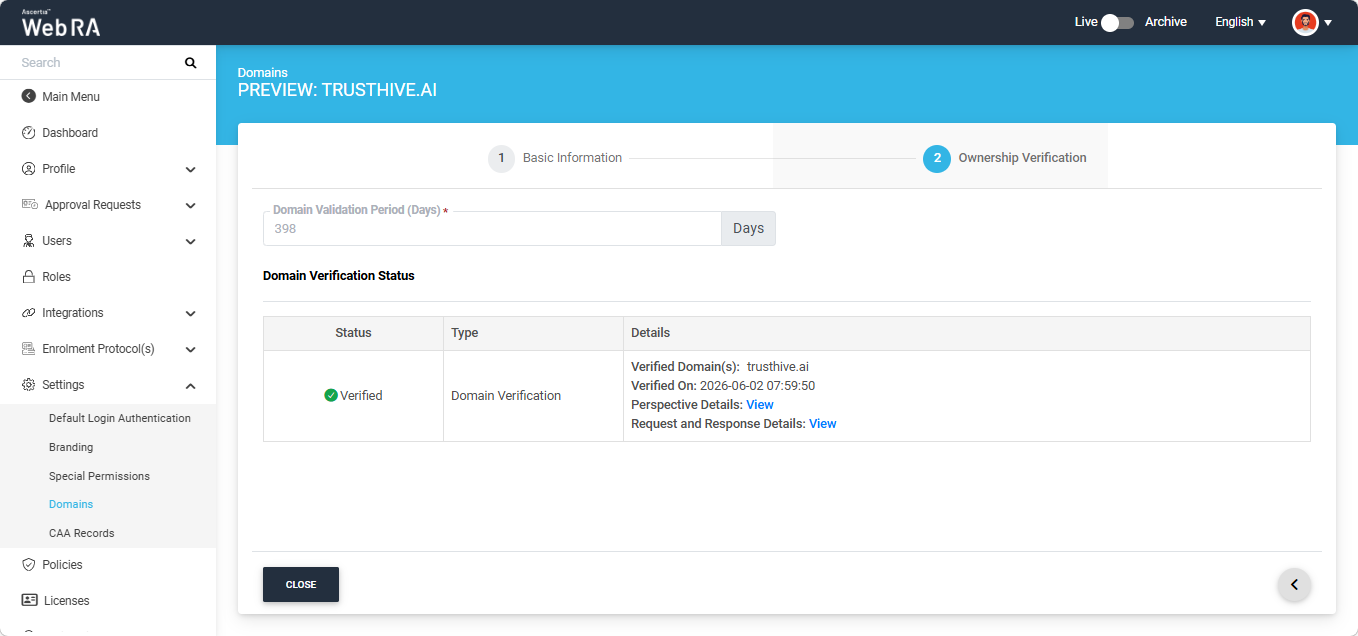Viewport: 1358px width, 636px height.
Task: Open Special Permissions settings
Action: [x=99, y=476]
